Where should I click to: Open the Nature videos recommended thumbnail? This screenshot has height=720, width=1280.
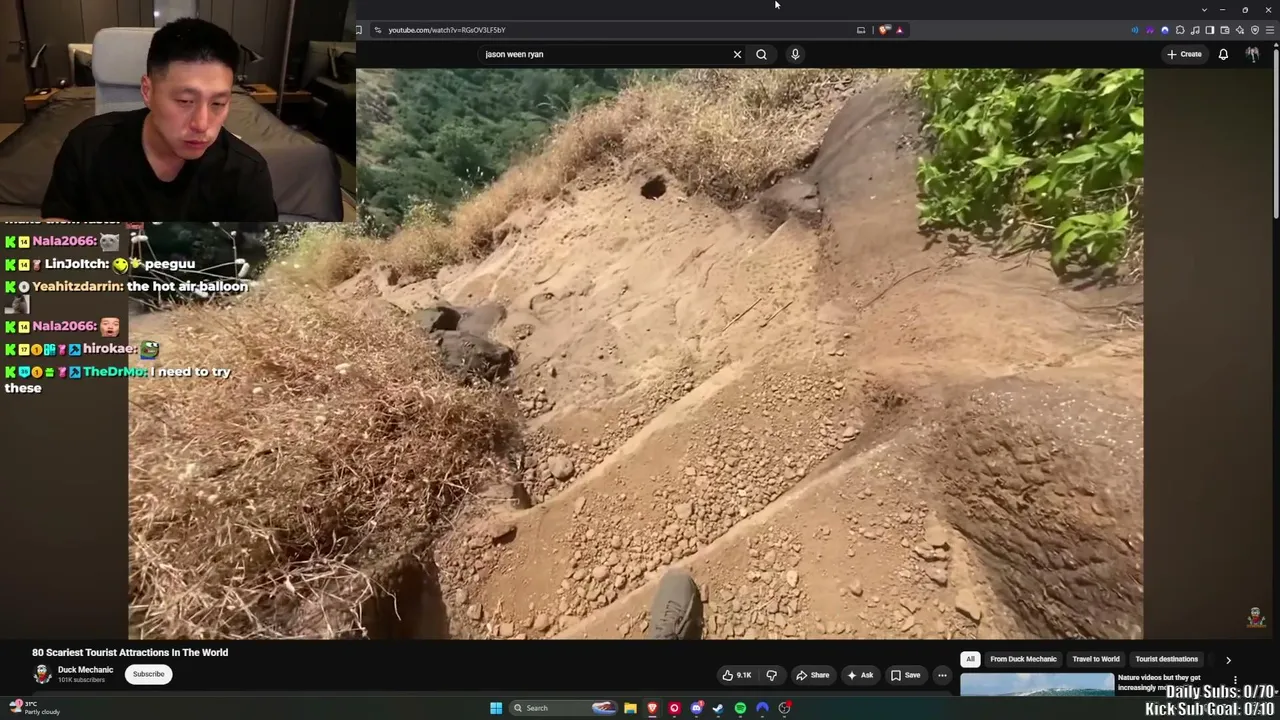pos(1037,684)
